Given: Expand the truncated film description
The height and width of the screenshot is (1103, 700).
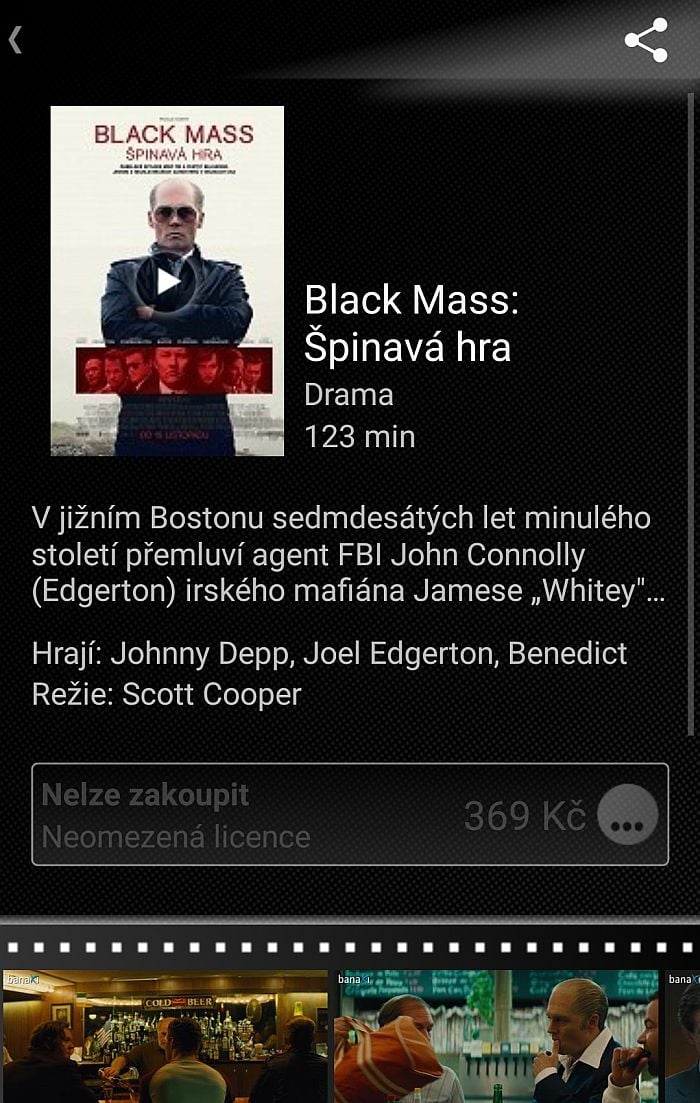Looking at the screenshot, I should click(348, 554).
